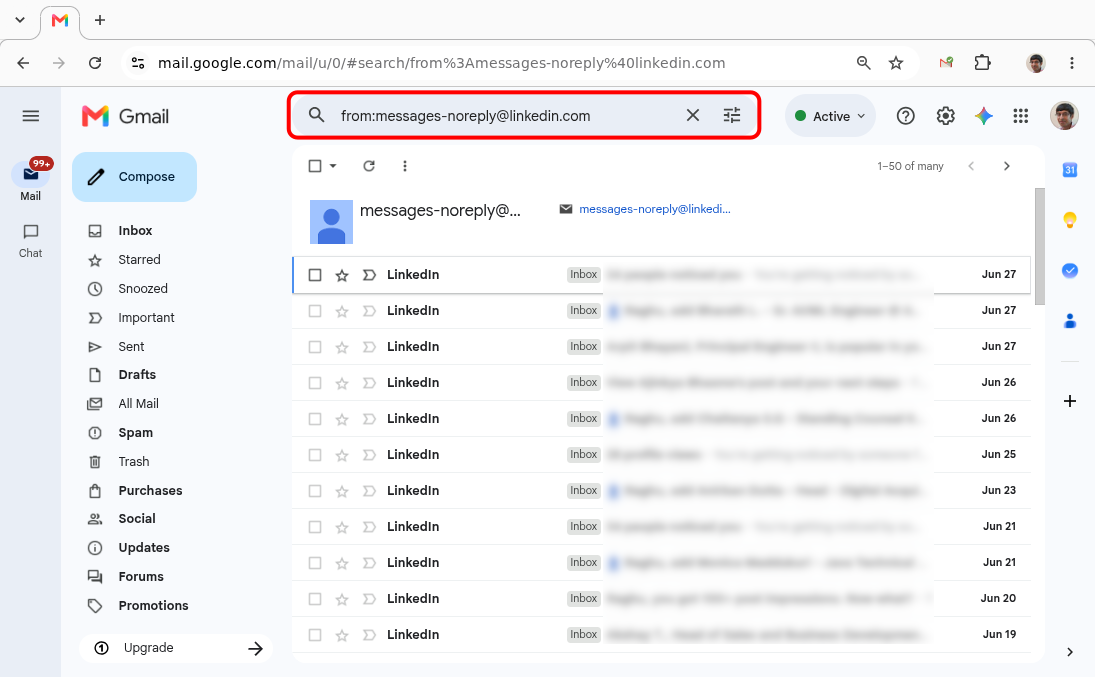Open Chrome three-dot menu
1095x677 pixels.
point(1071,63)
